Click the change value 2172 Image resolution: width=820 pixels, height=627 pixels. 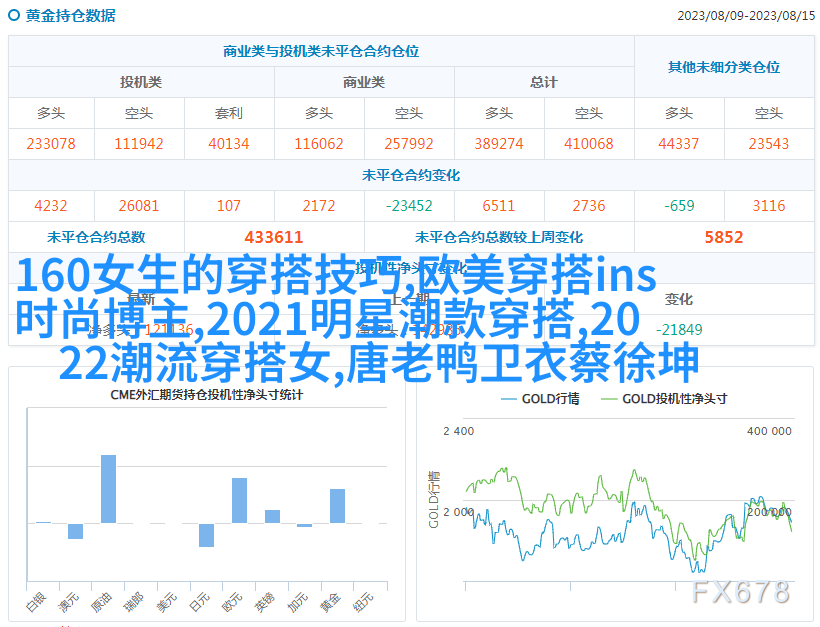tap(318, 206)
